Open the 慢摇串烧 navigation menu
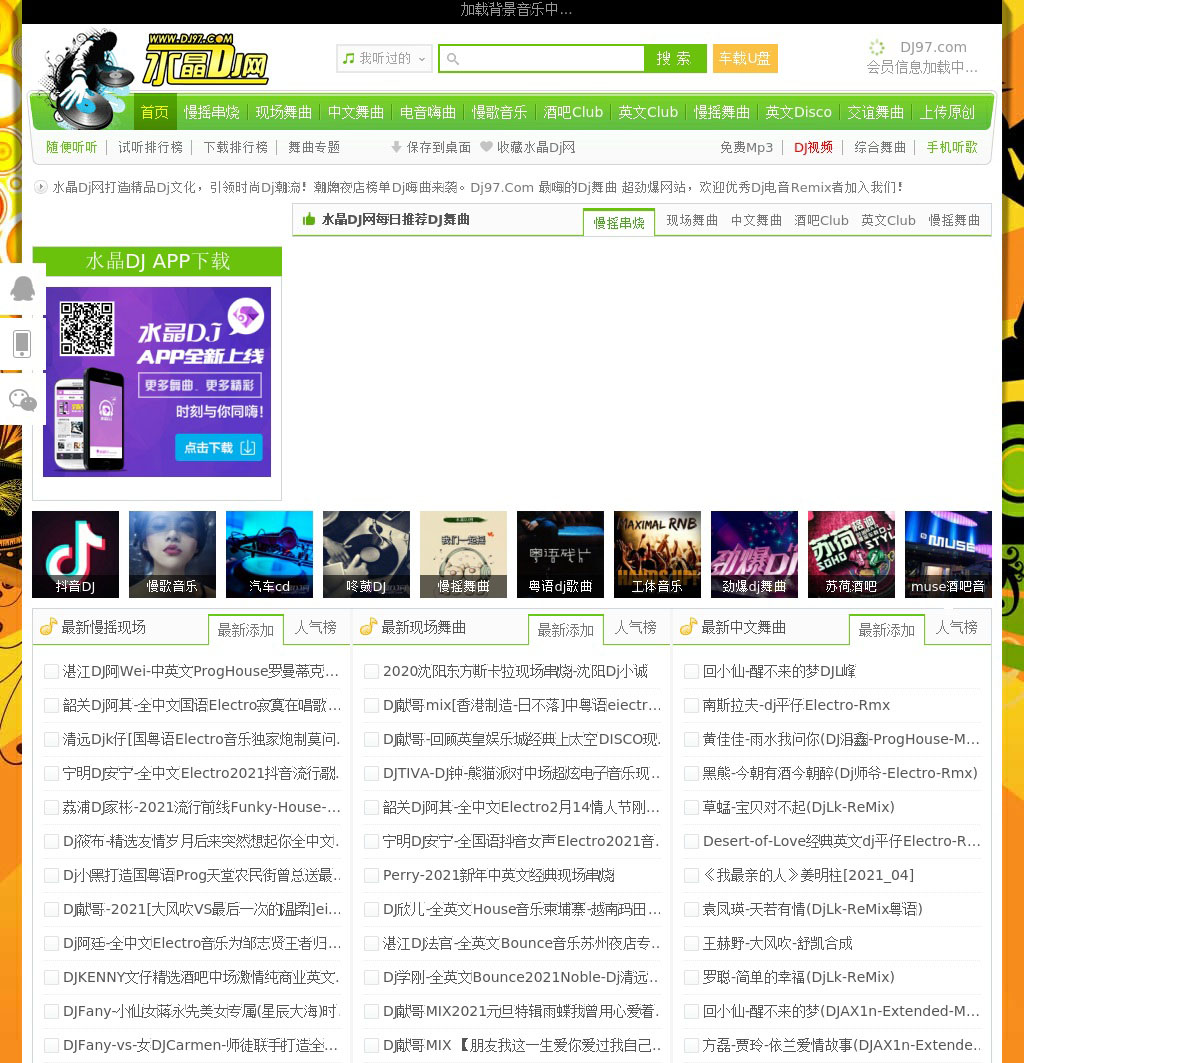This screenshot has height=1063, width=1200. pos(211,112)
